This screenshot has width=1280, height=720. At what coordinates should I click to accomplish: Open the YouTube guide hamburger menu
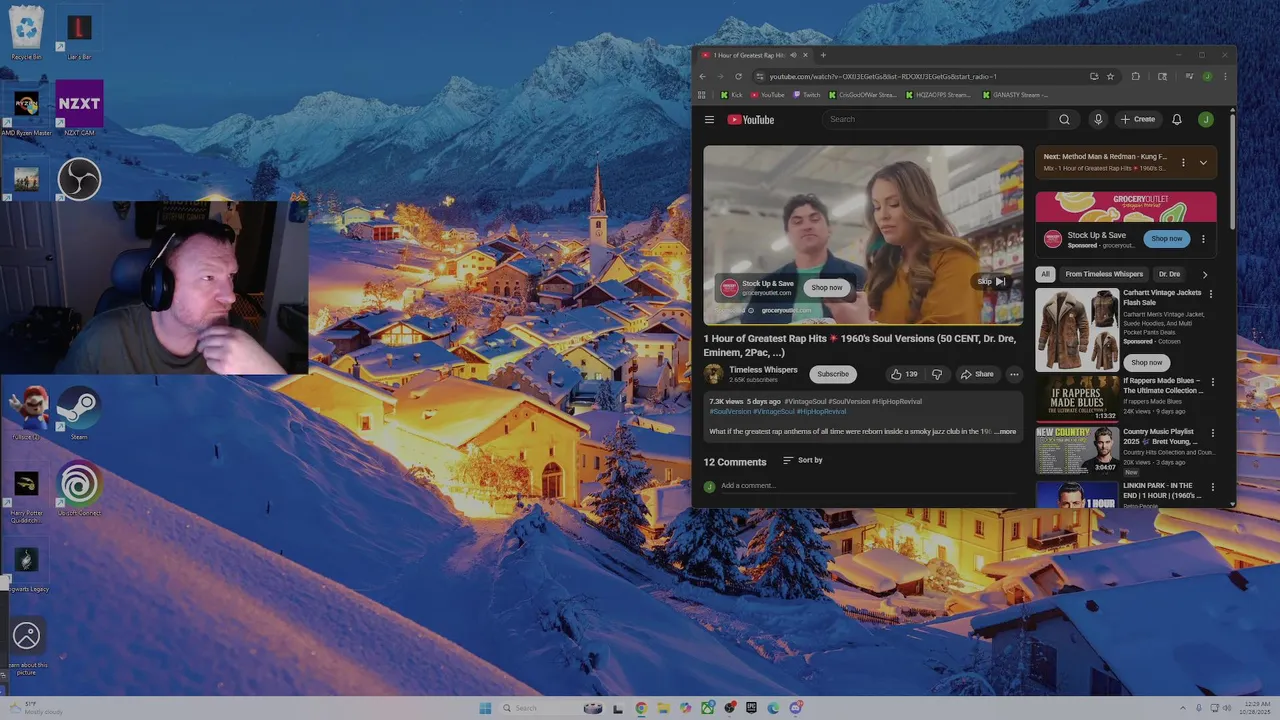pos(709,120)
